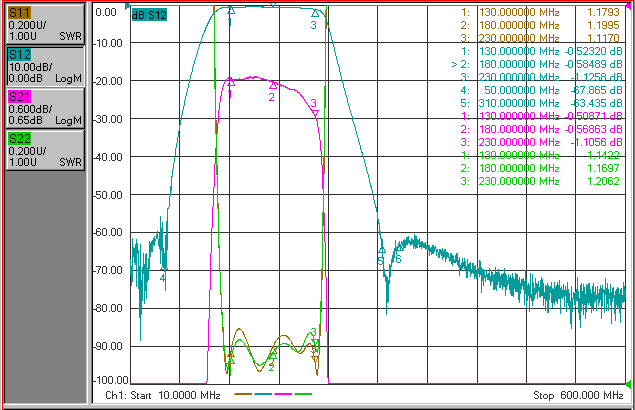Click the S11 marker 1 readout at 130 MHz

[x=540, y=12]
